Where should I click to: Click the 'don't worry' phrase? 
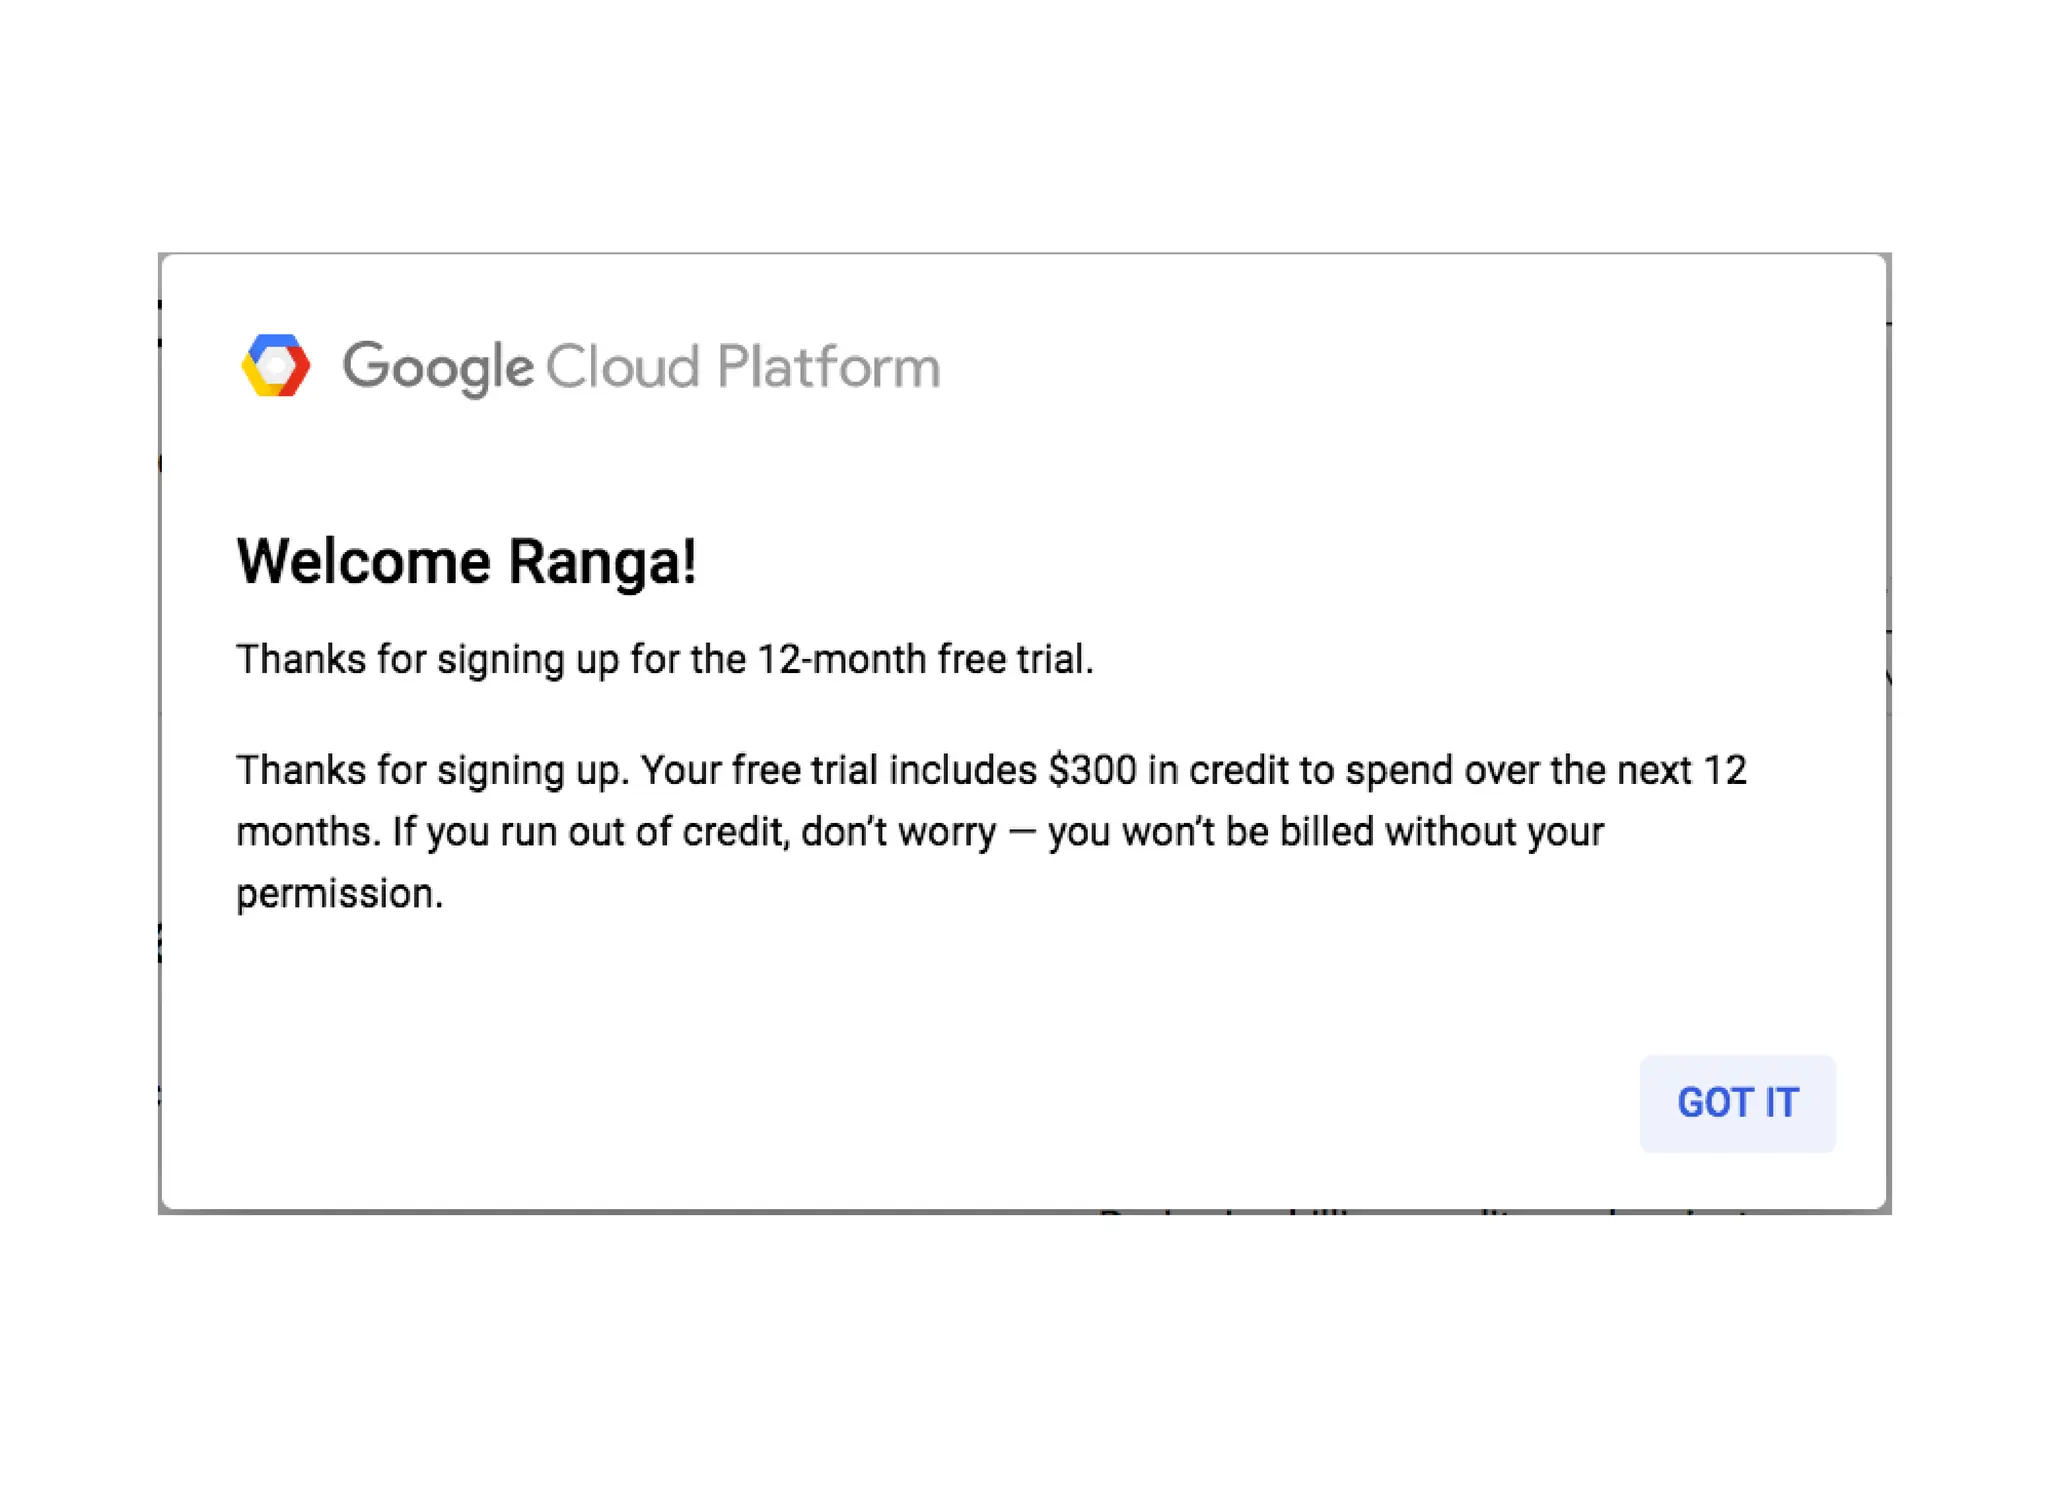coord(898,832)
